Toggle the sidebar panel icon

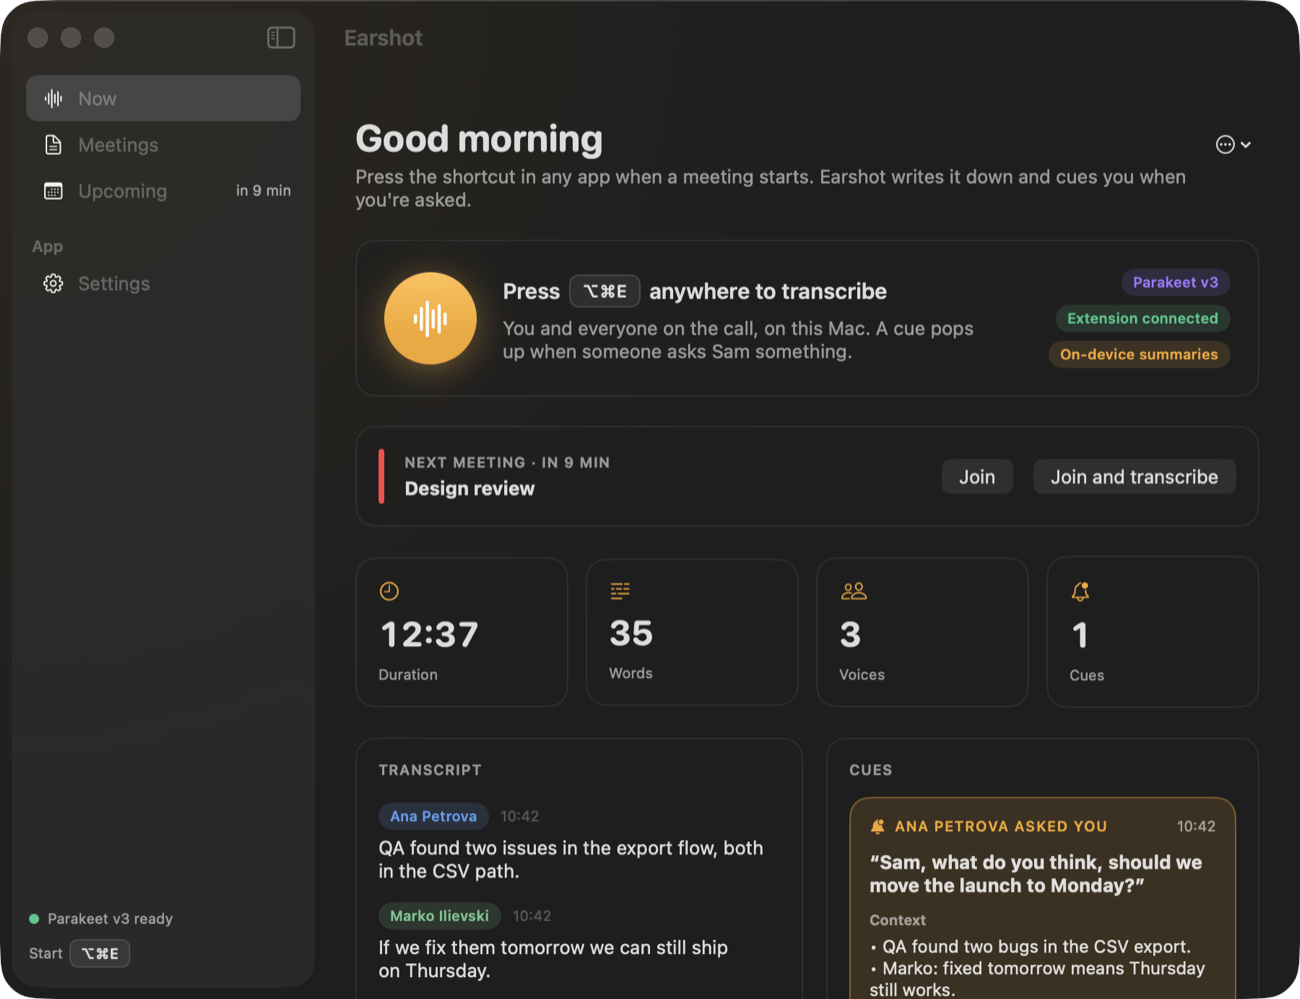point(281,38)
